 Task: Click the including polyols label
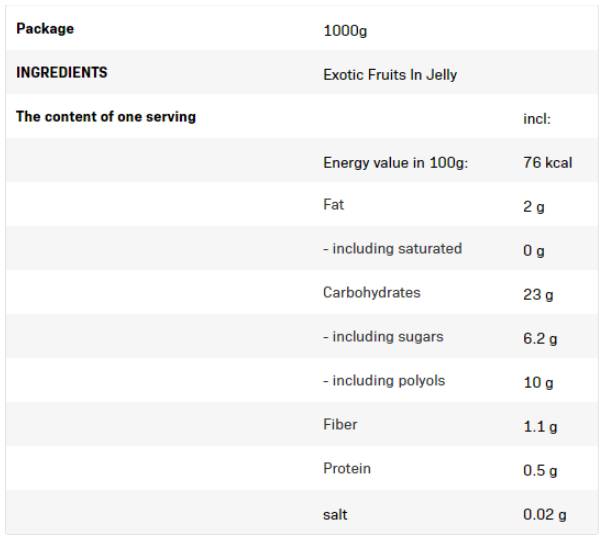(384, 381)
